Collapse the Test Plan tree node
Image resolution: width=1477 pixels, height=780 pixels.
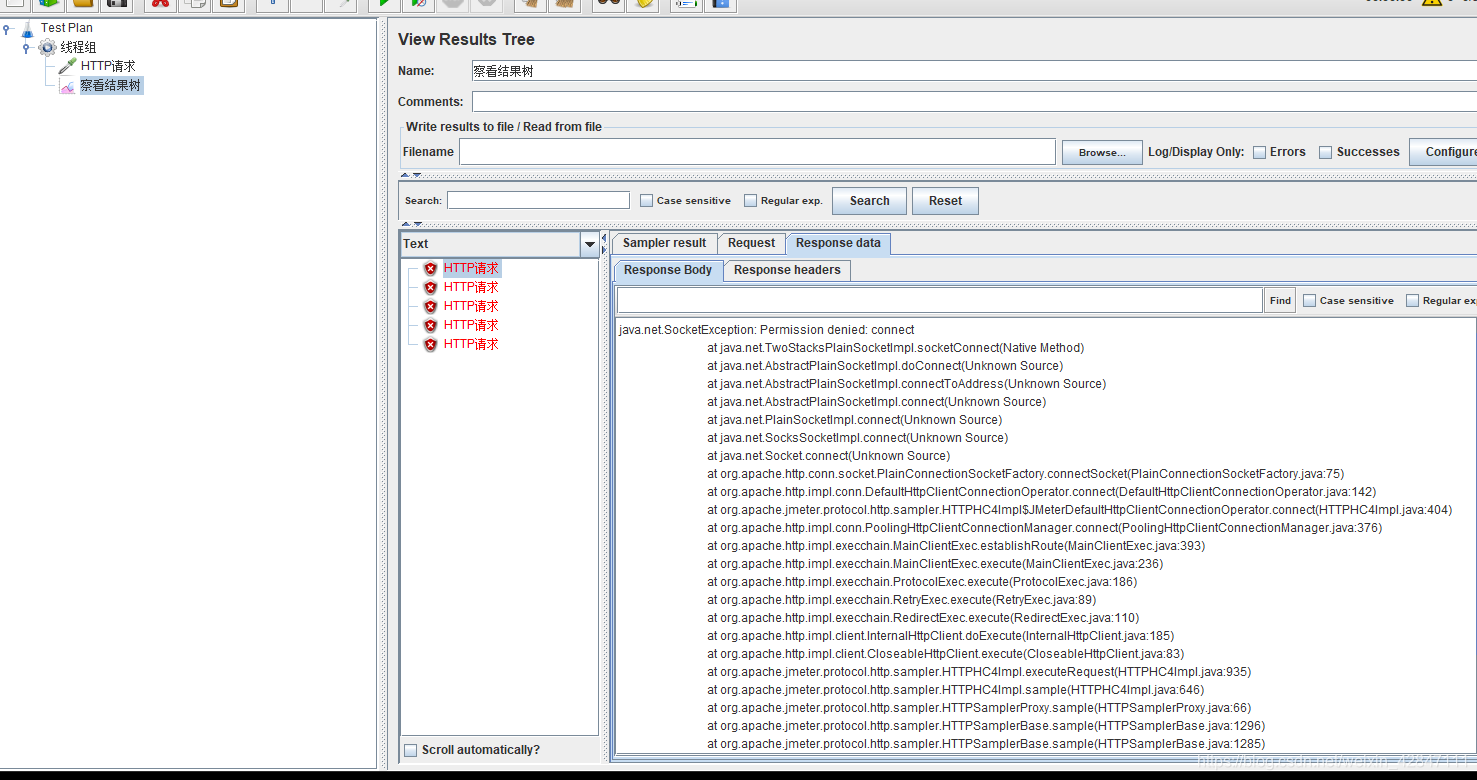tap(7, 28)
